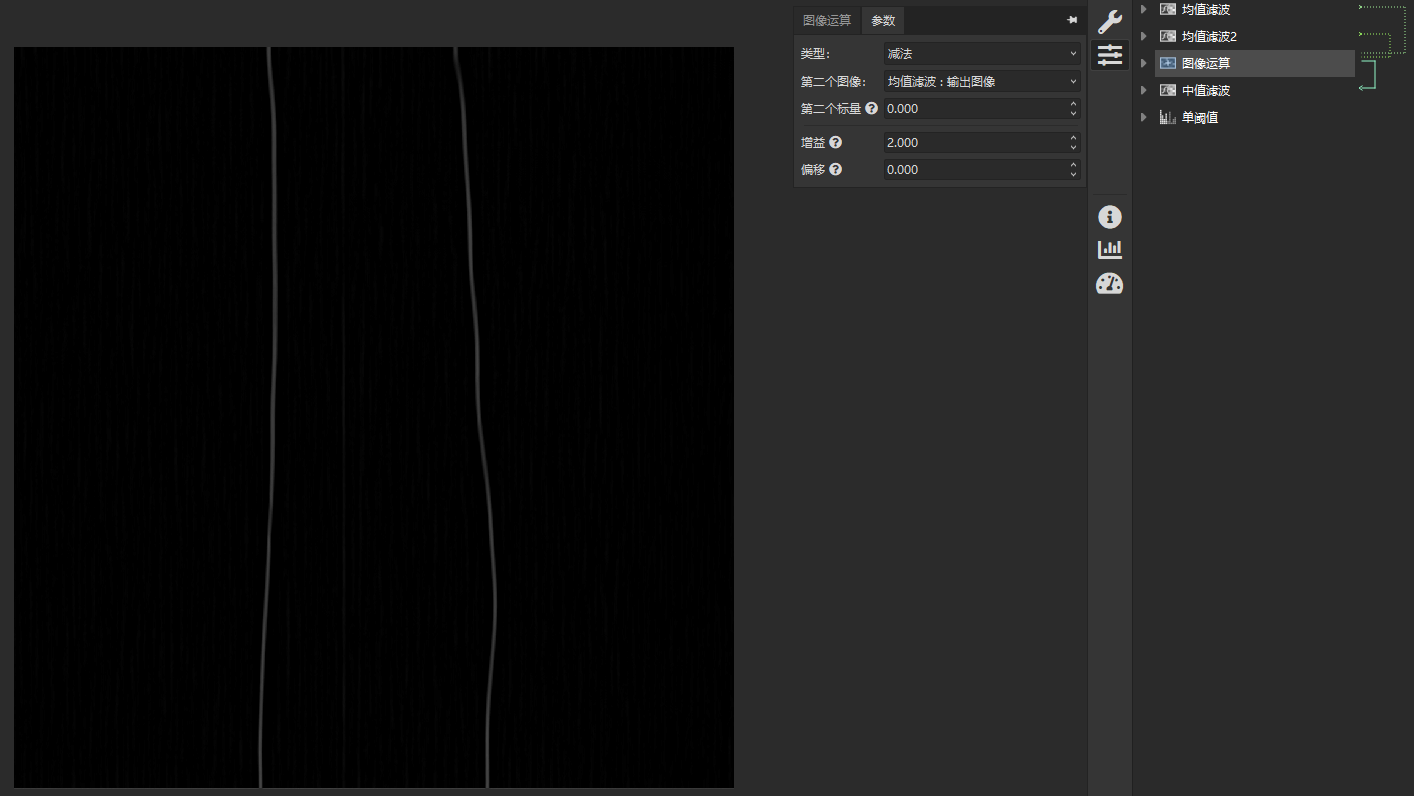Screen dimensions: 1414x796
Task: Click the wrench tool icon
Action: point(1109,22)
